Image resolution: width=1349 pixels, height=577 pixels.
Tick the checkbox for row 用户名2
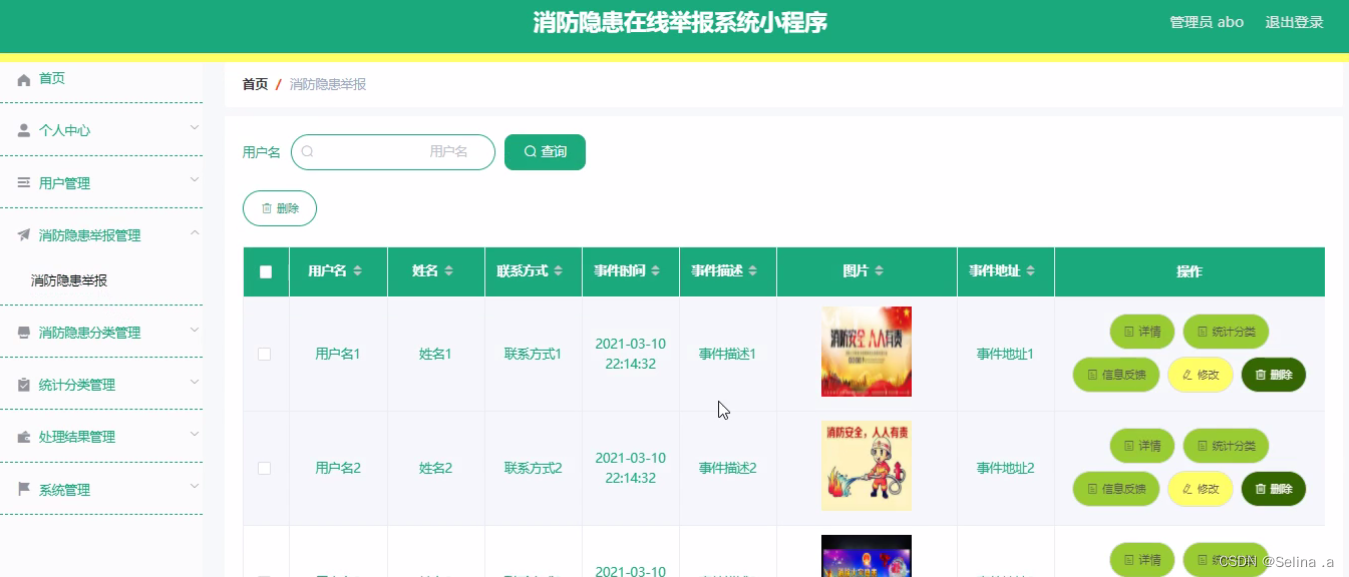[264, 468]
